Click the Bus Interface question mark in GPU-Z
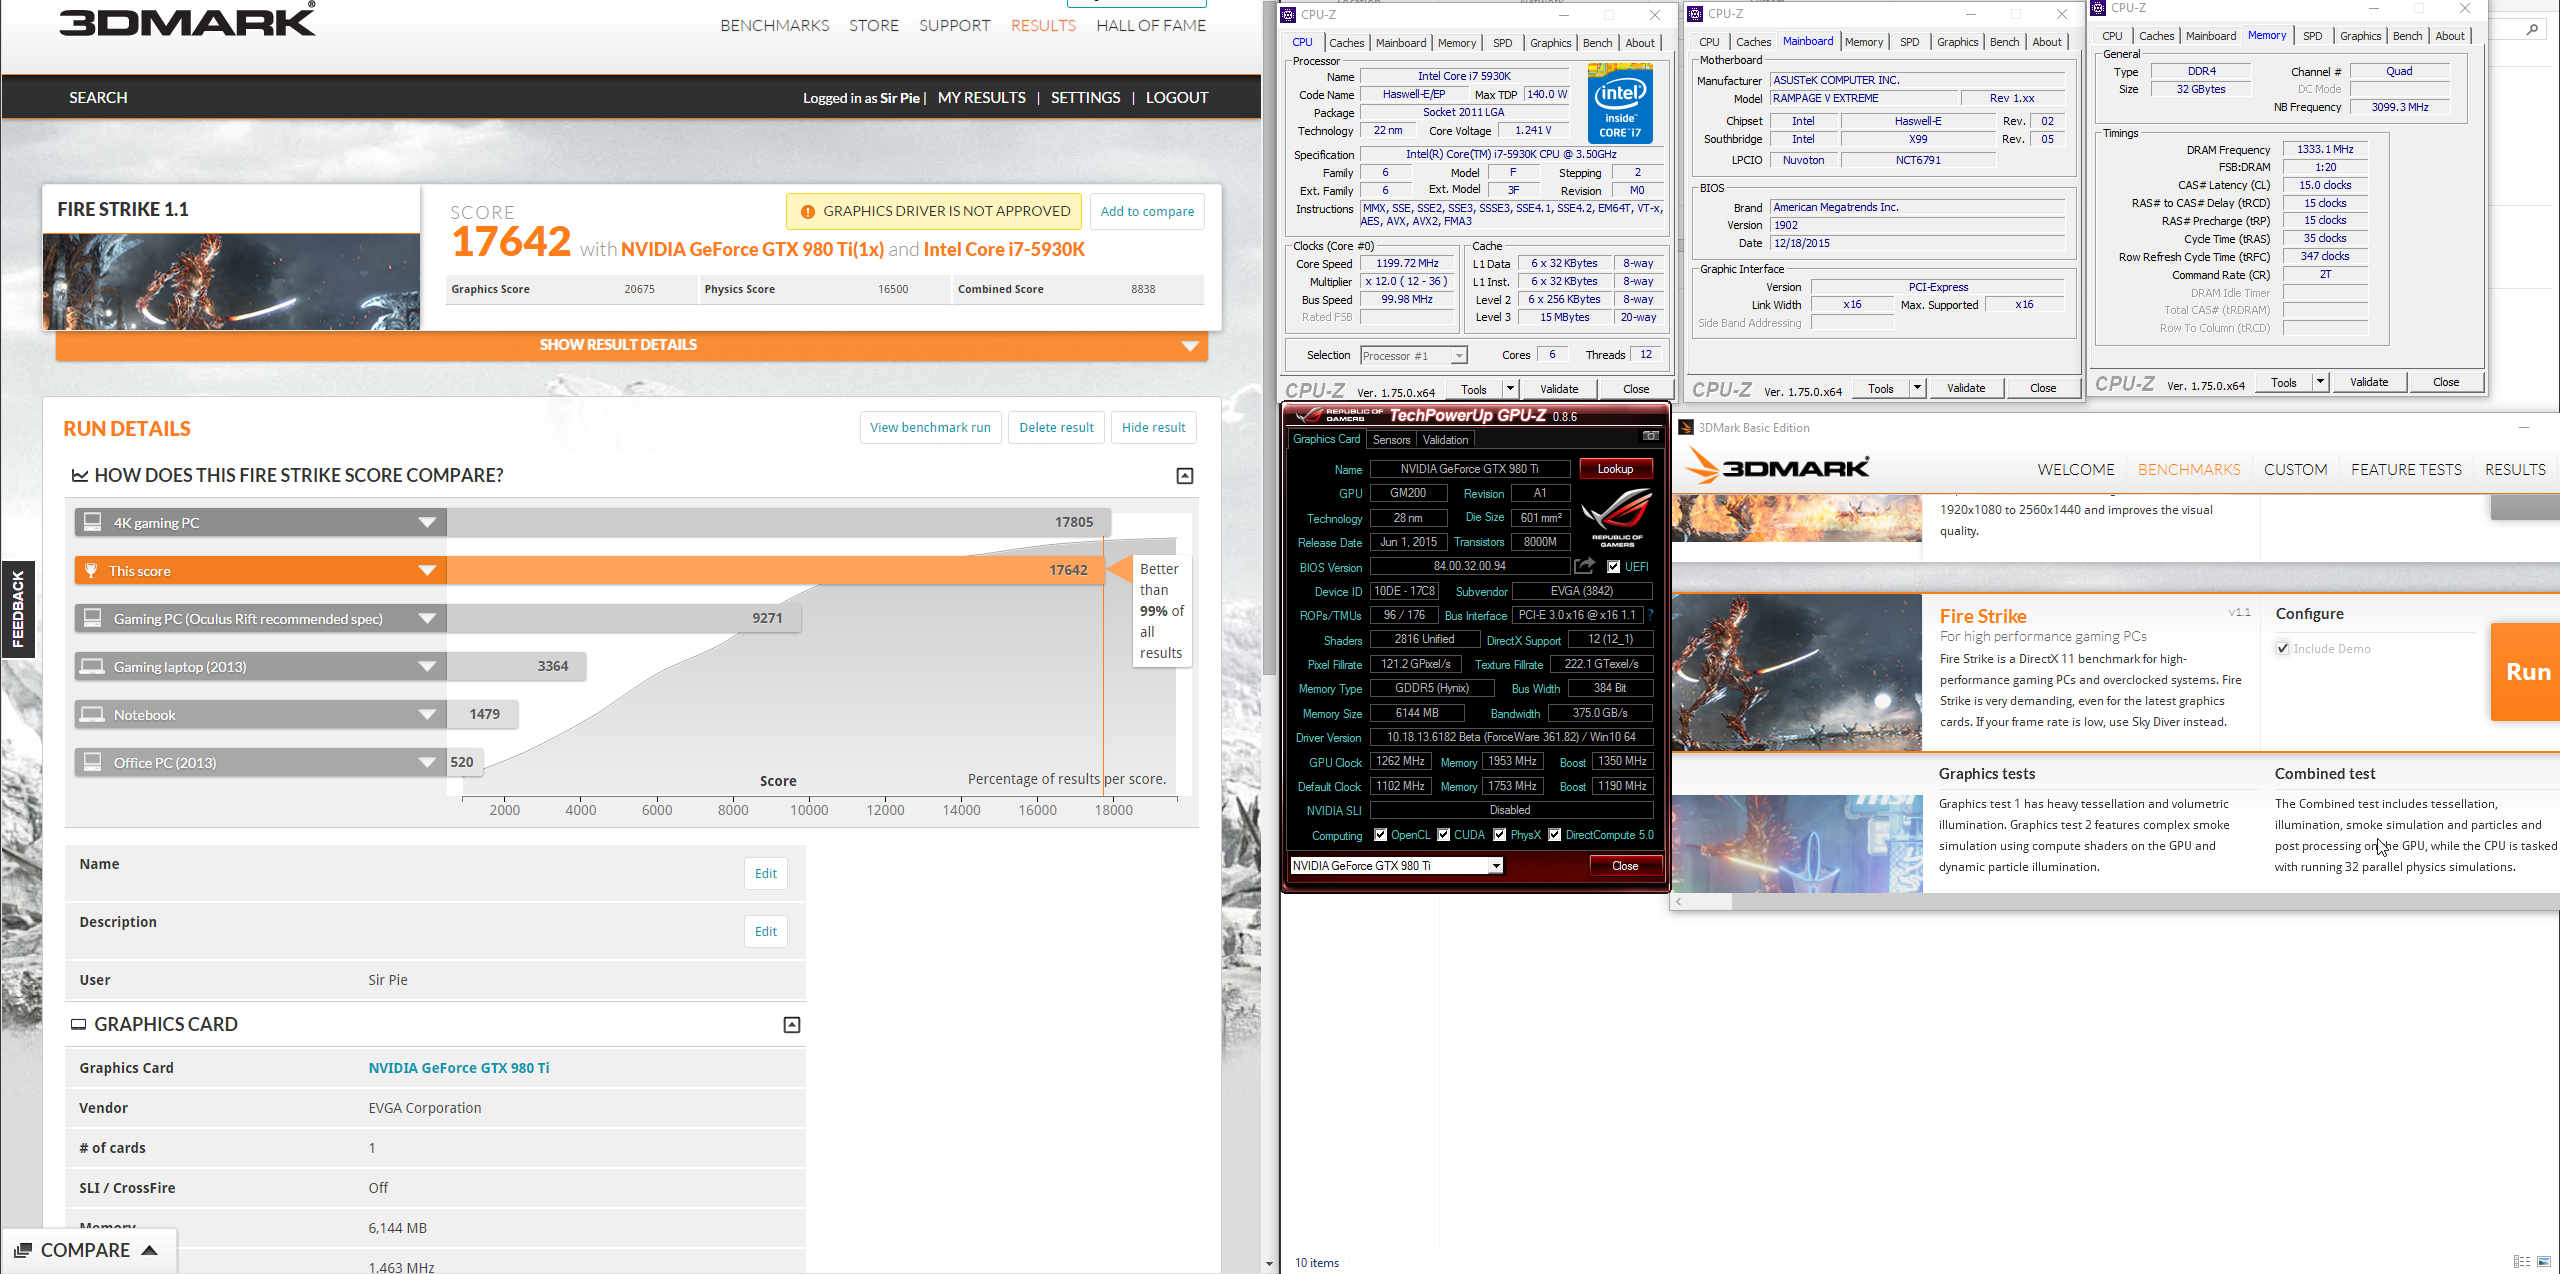 [x=1650, y=615]
